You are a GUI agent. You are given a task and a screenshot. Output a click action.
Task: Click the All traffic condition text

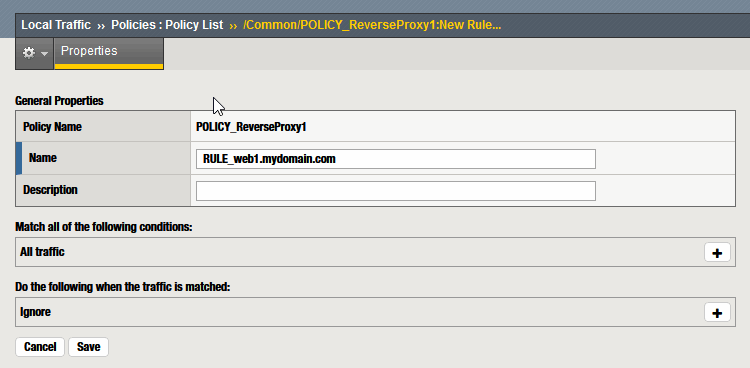[42, 252]
